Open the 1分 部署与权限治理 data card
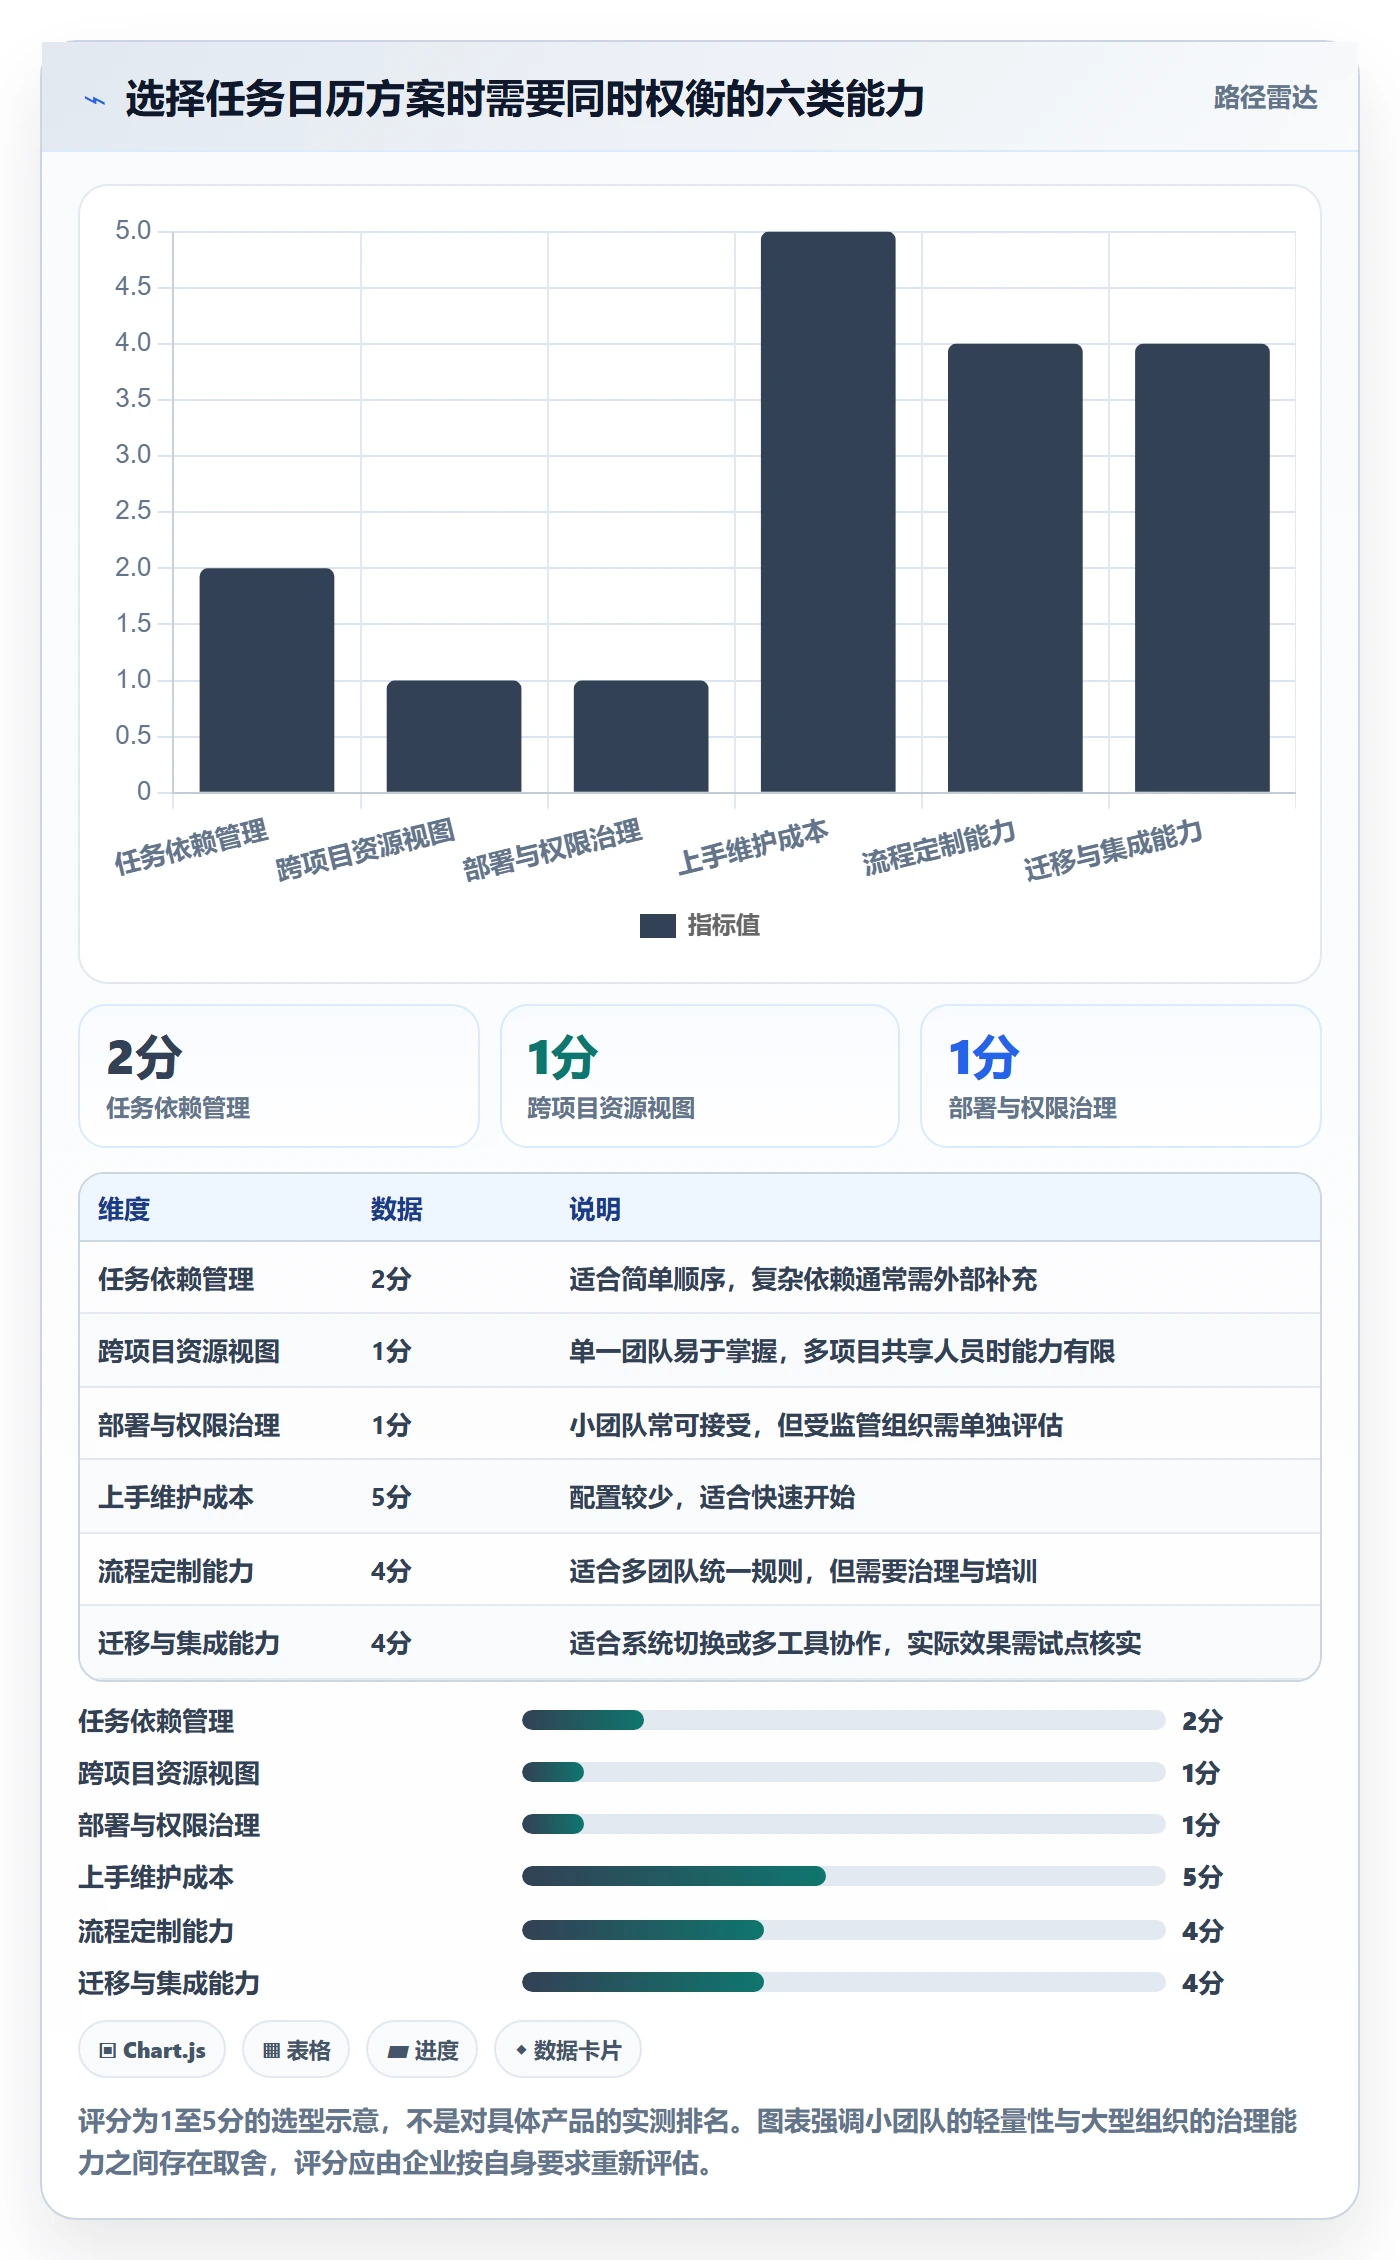 (1121, 1076)
